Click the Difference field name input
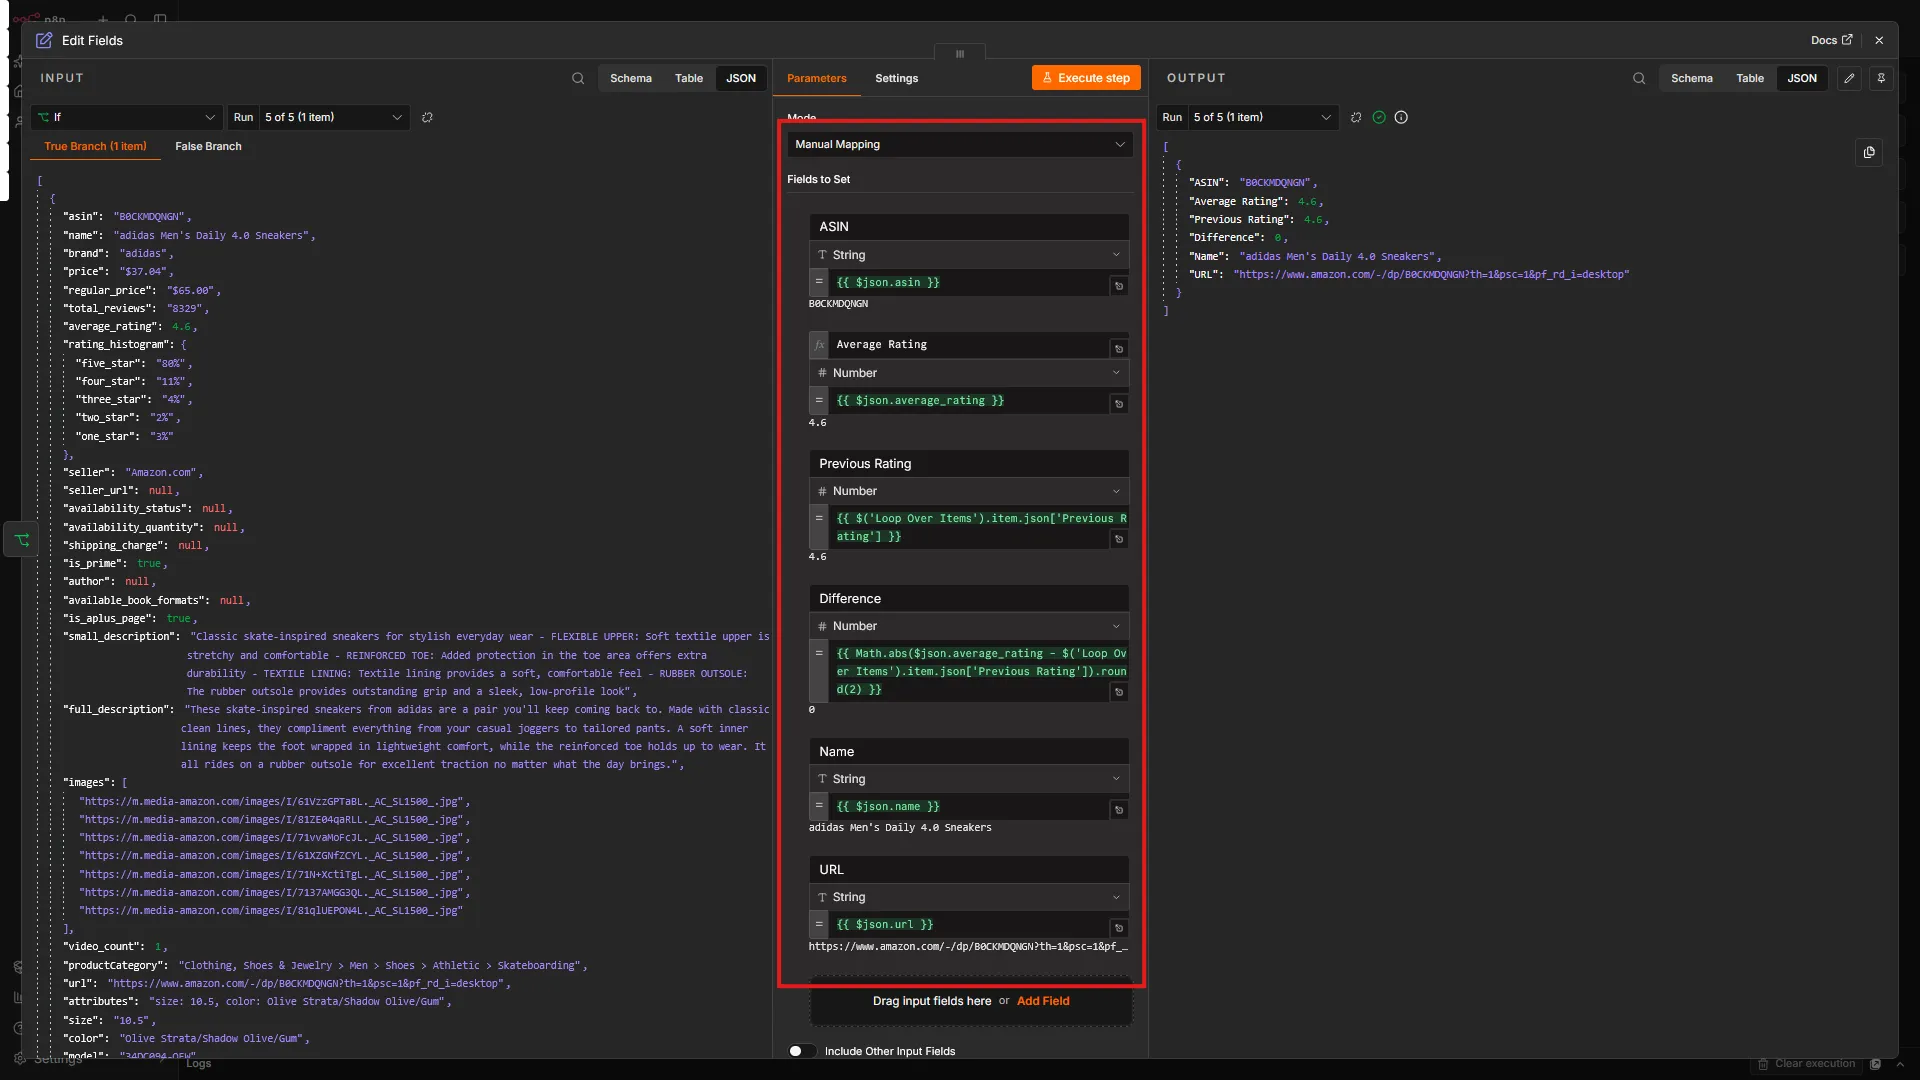 (x=969, y=598)
